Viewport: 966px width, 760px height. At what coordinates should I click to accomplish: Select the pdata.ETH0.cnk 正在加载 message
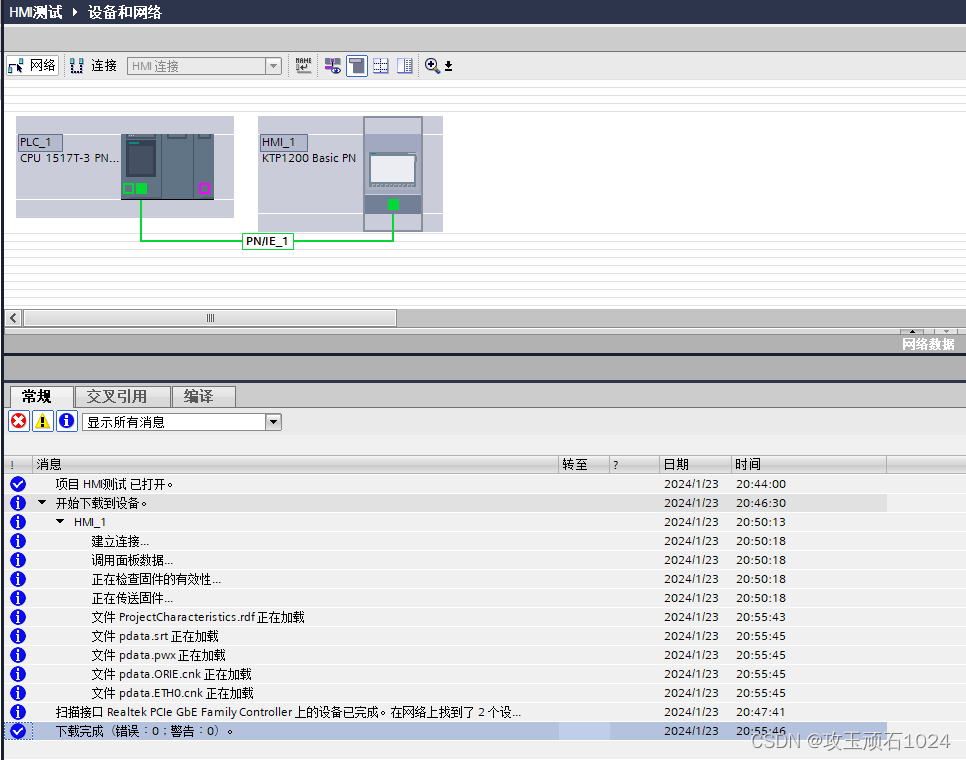pyautogui.click(x=446, y=693)
